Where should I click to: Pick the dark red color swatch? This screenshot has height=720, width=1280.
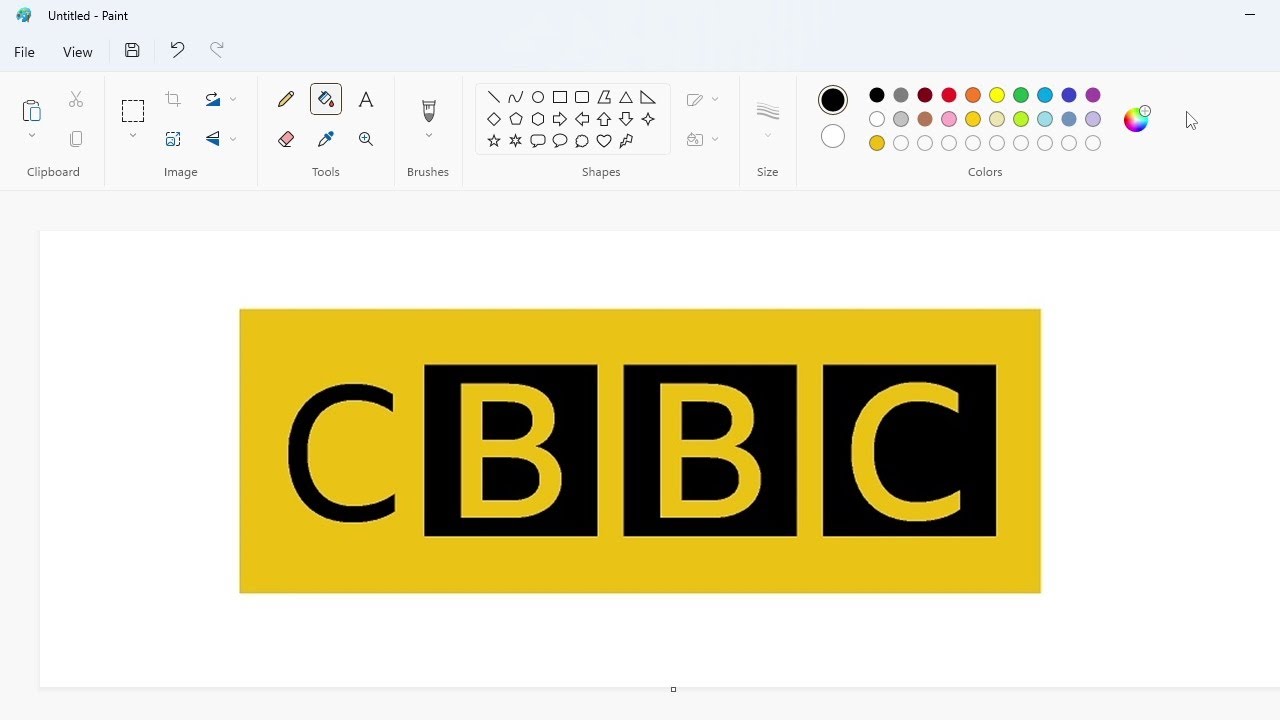point(925,95)
